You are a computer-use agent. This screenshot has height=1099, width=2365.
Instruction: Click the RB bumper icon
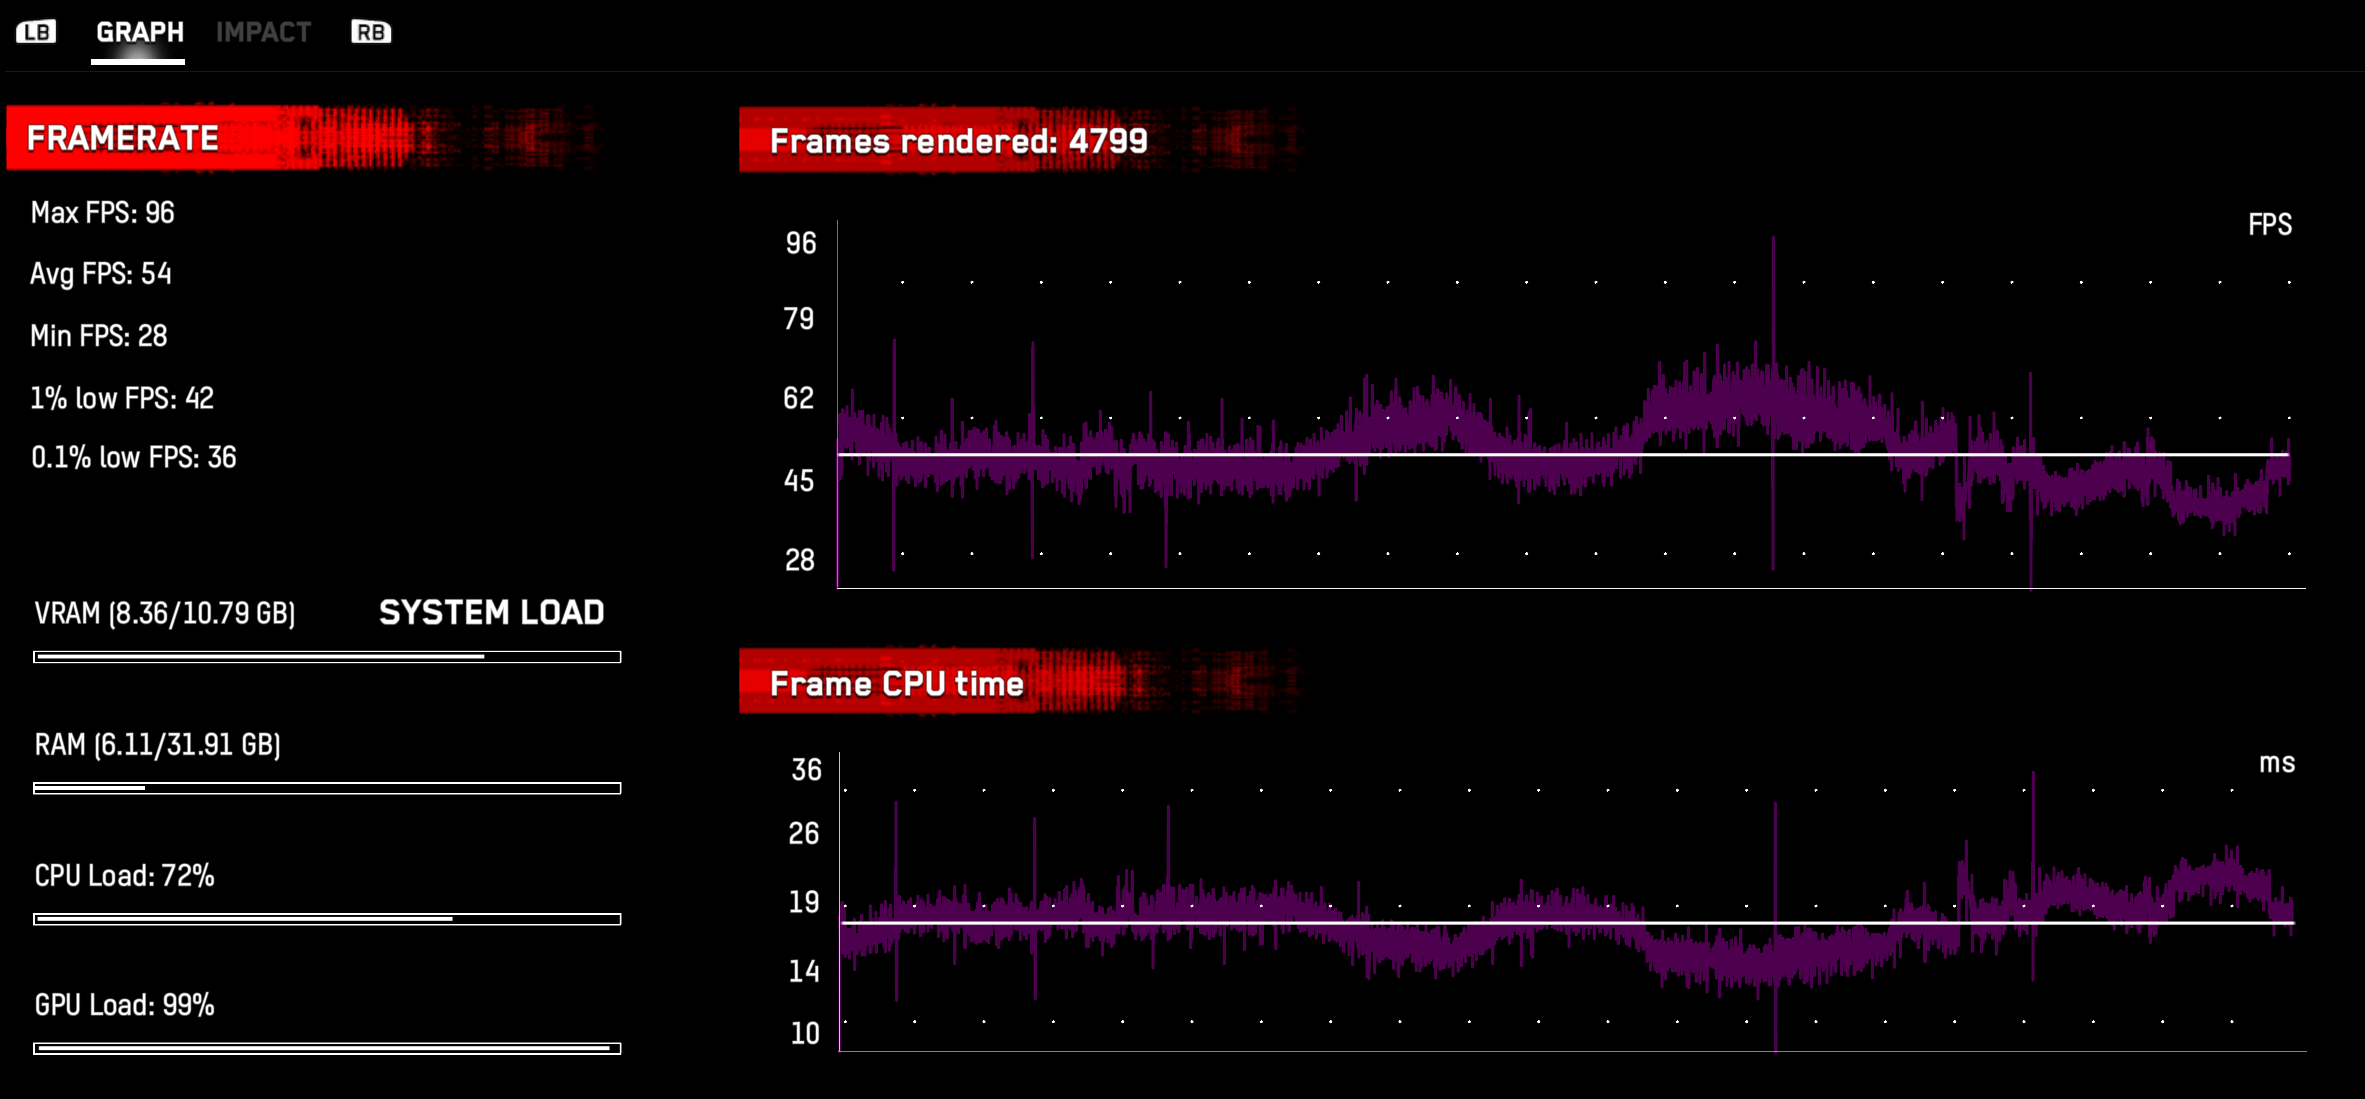click(370, 32)
